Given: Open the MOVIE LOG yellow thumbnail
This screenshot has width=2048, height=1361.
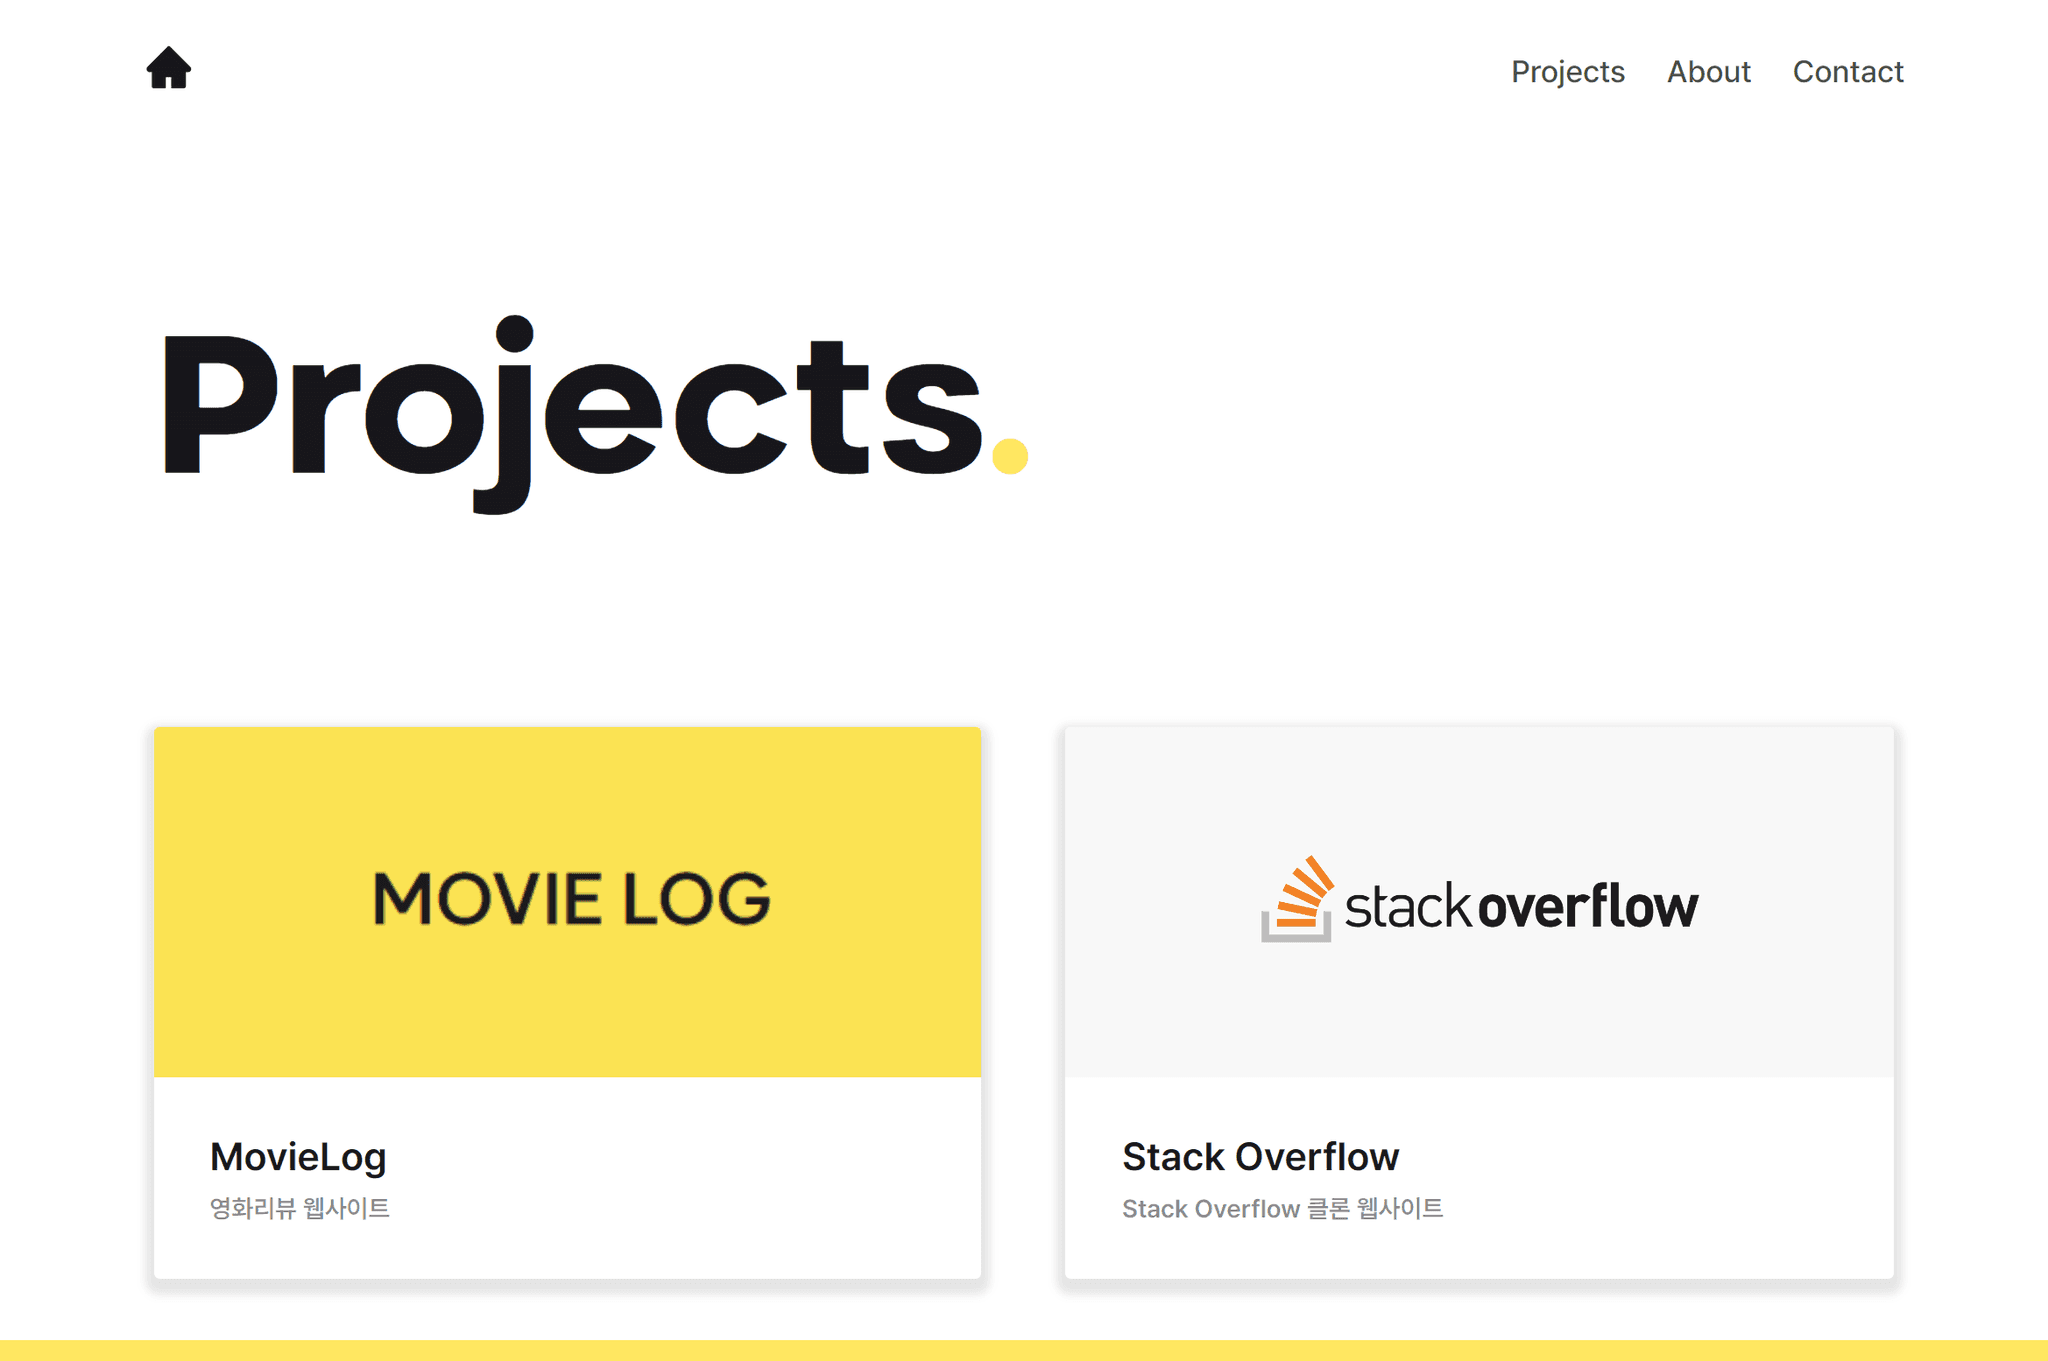Looking at the screenshot, I should pyautogui.click(x=567, y=902).
